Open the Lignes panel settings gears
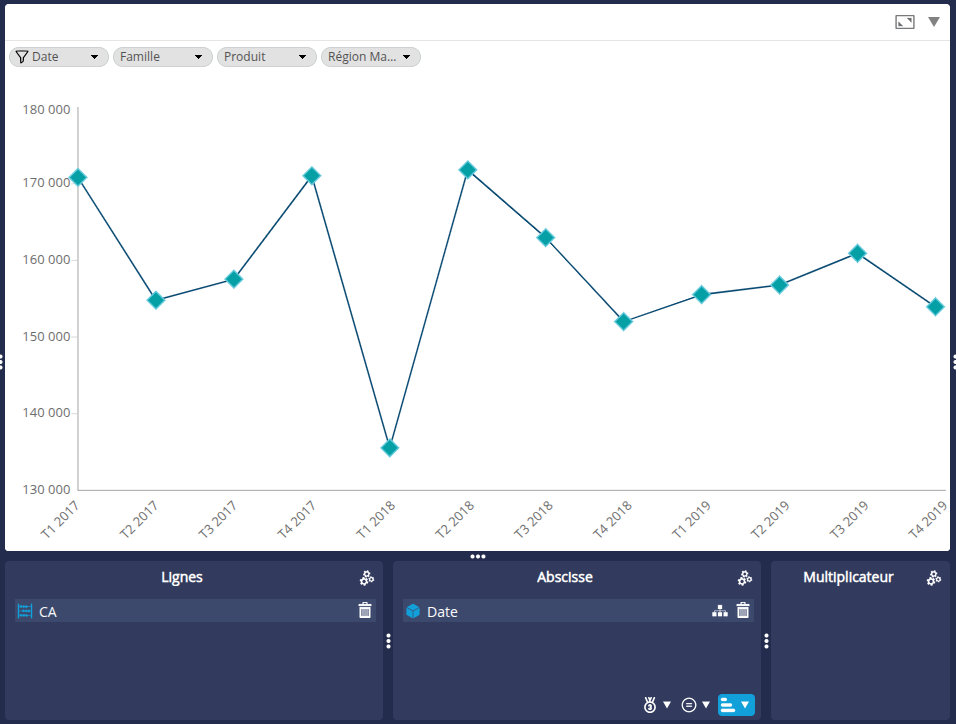 (x=367, y=578)
